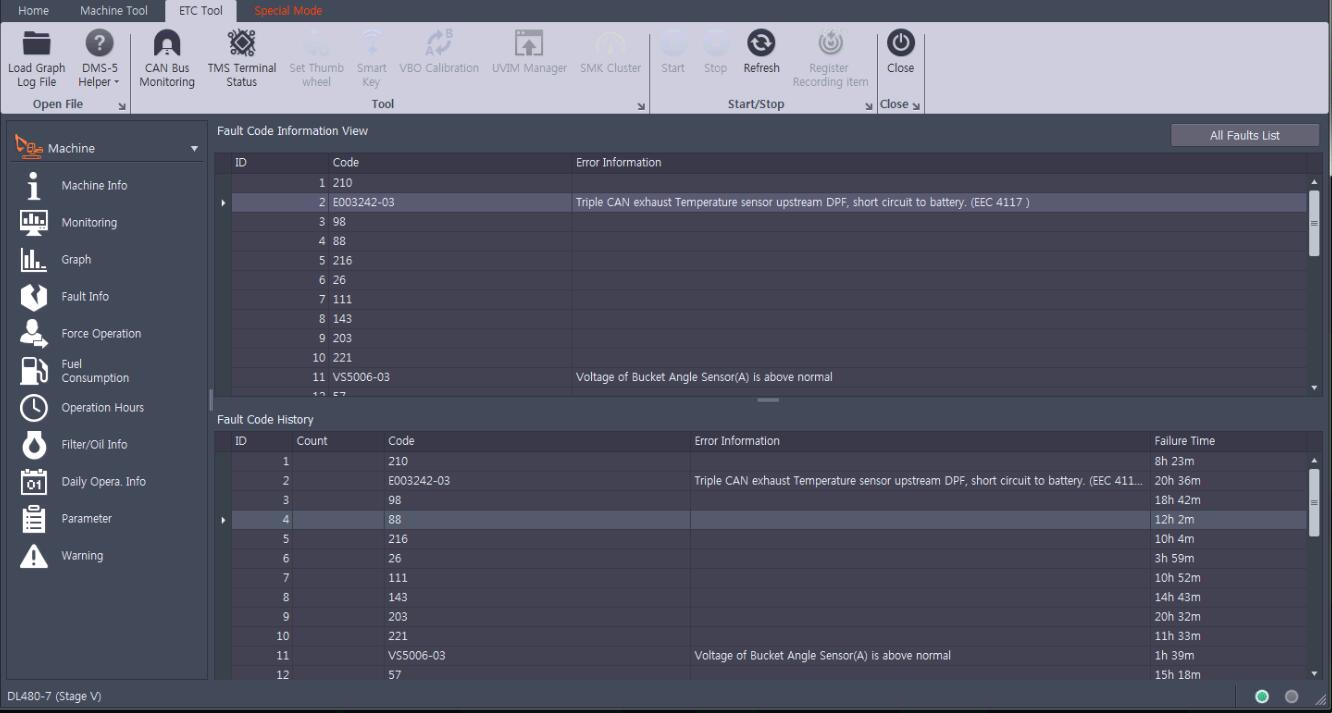Open the Load Graph Log File tool
This screenshot has height=713, width=1332.
point(36,58)
